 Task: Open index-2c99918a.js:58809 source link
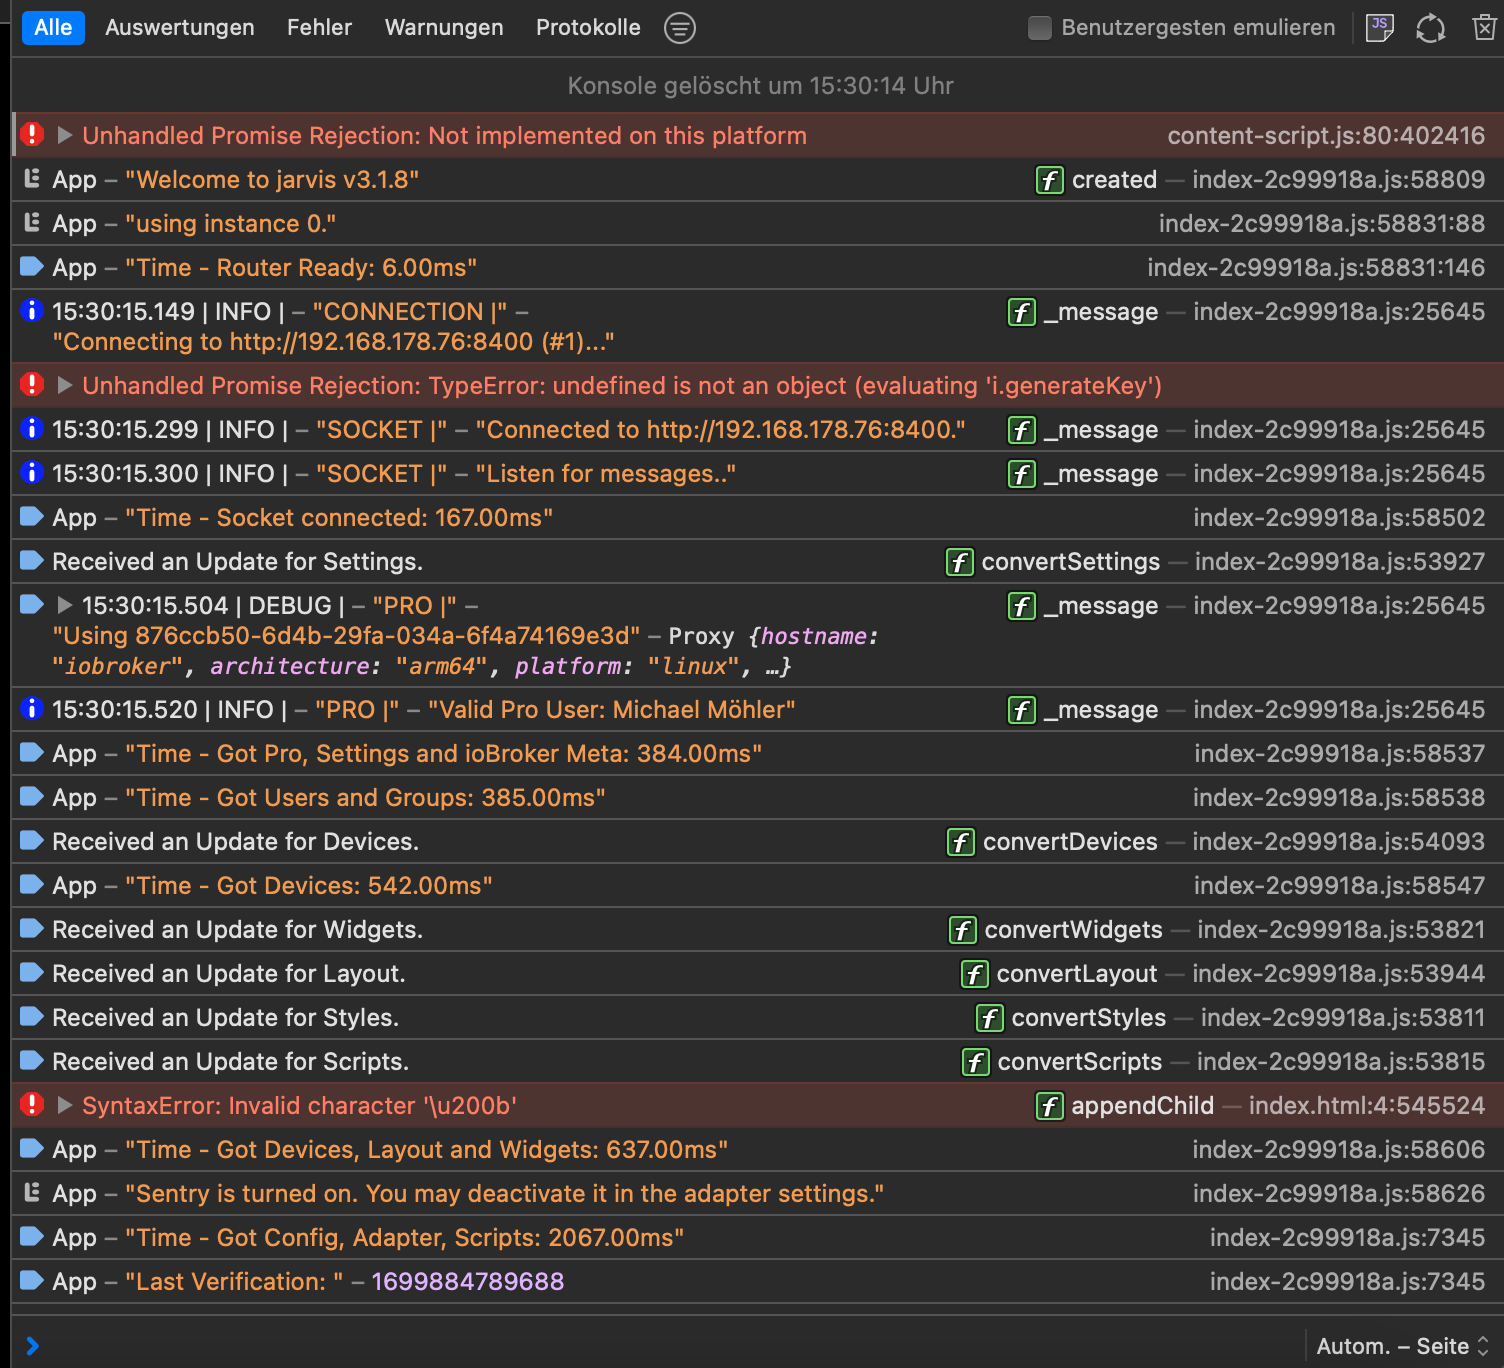(x=1338, y=180)
